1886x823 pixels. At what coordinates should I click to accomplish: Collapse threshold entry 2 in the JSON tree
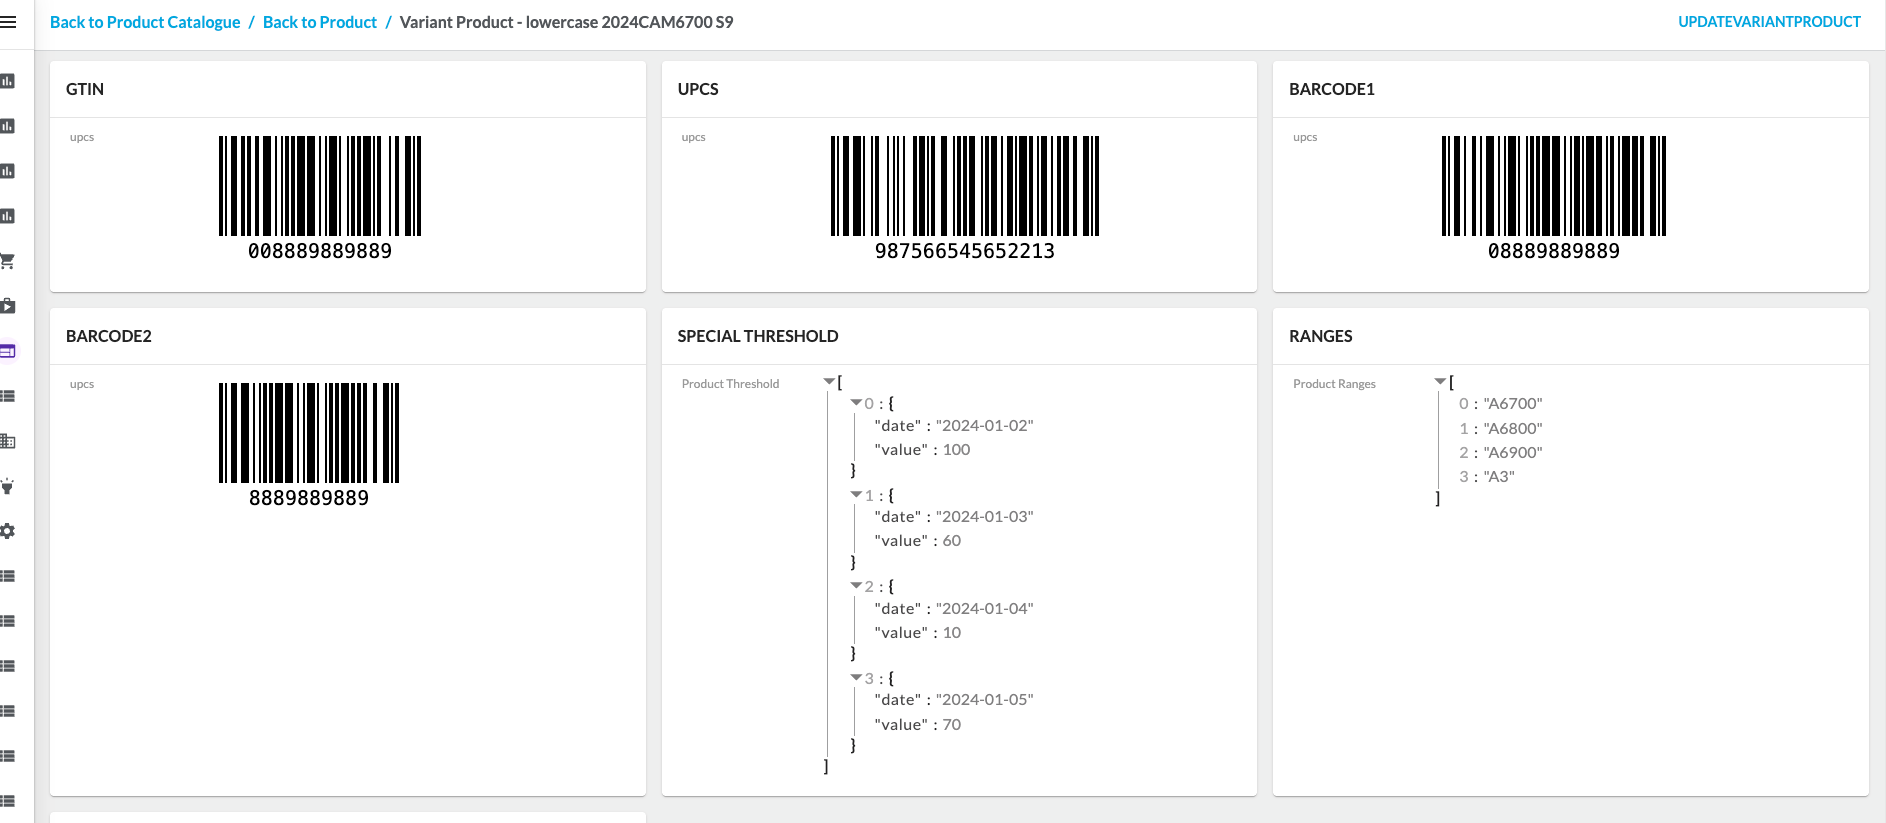856,586
